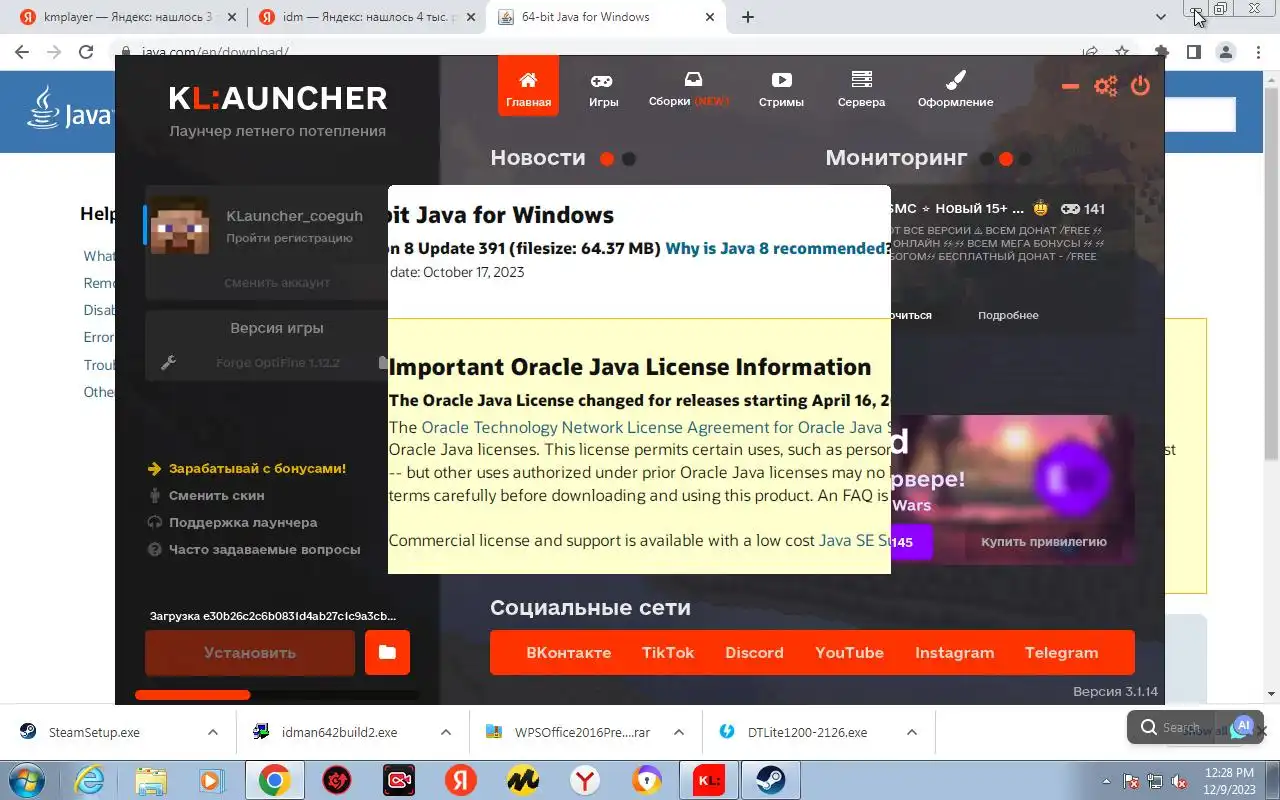Screen dimensions: 1280x800
Task: Select the first Мониторинг carousel dot
Action: (986, 158)
